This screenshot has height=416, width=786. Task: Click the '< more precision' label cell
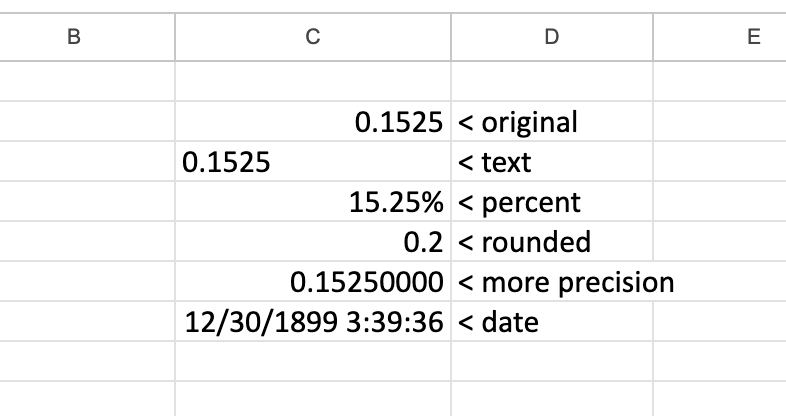[552, 282]
